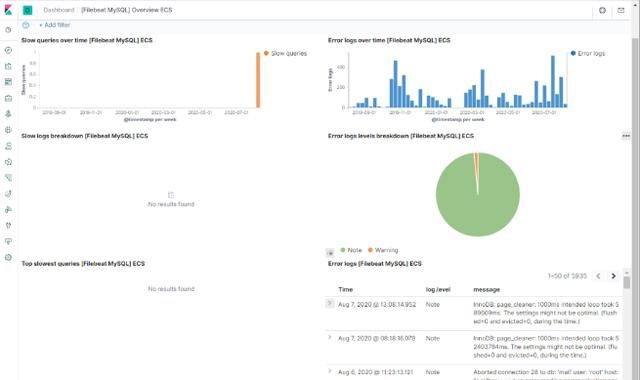Open the recently viewed clock icon

click(8, 30)
